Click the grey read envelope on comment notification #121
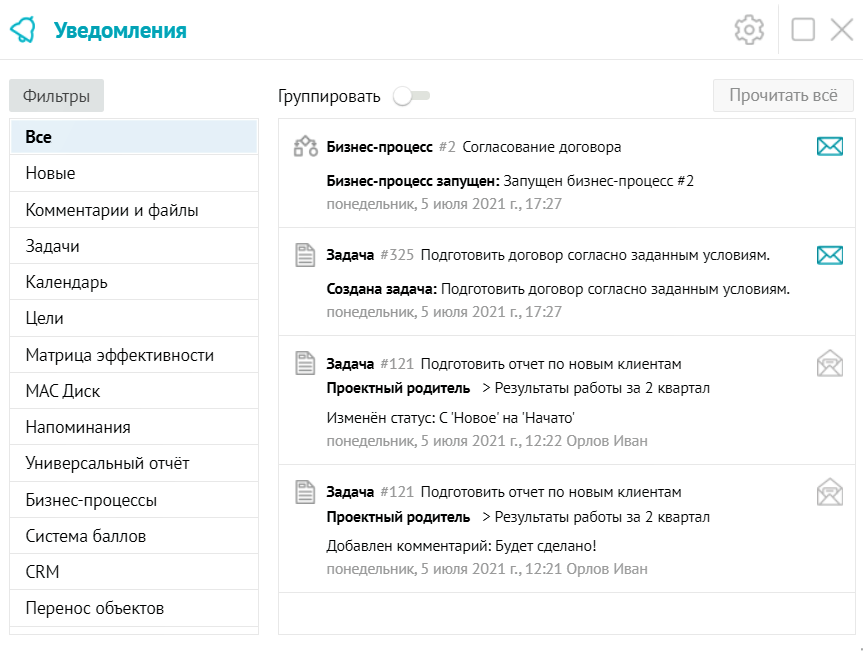Screen dimensions: 863x652 [830, 493]
